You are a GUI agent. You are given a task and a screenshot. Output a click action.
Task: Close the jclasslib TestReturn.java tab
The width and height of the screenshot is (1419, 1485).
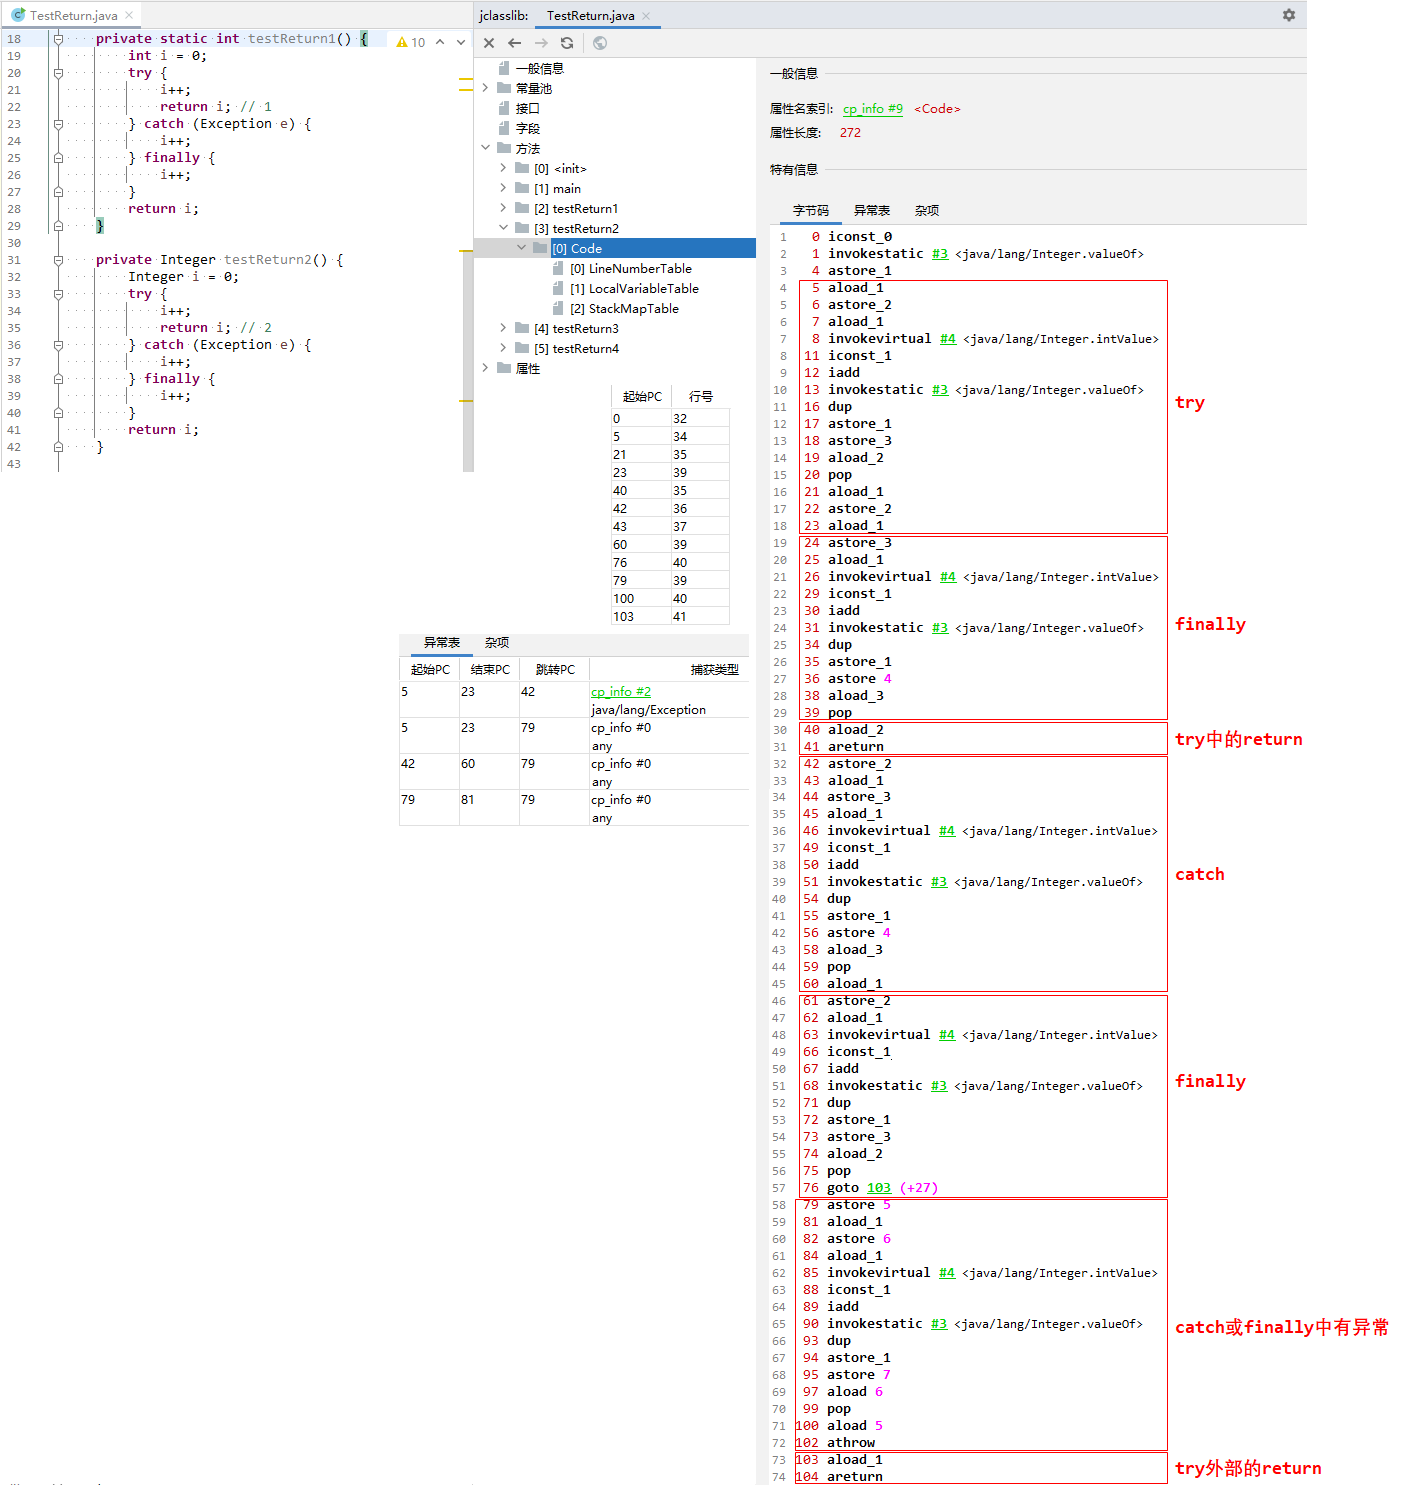tap(646, 15)
